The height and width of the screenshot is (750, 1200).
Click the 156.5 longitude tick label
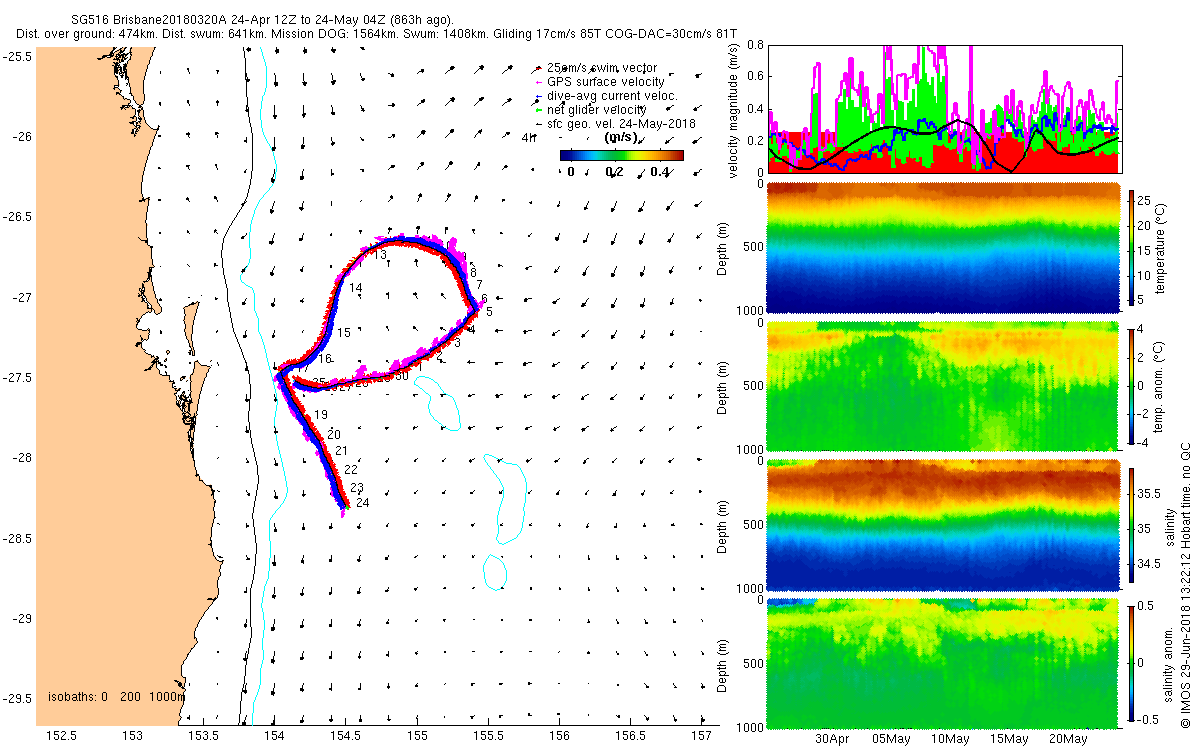(x=630, y=736)
